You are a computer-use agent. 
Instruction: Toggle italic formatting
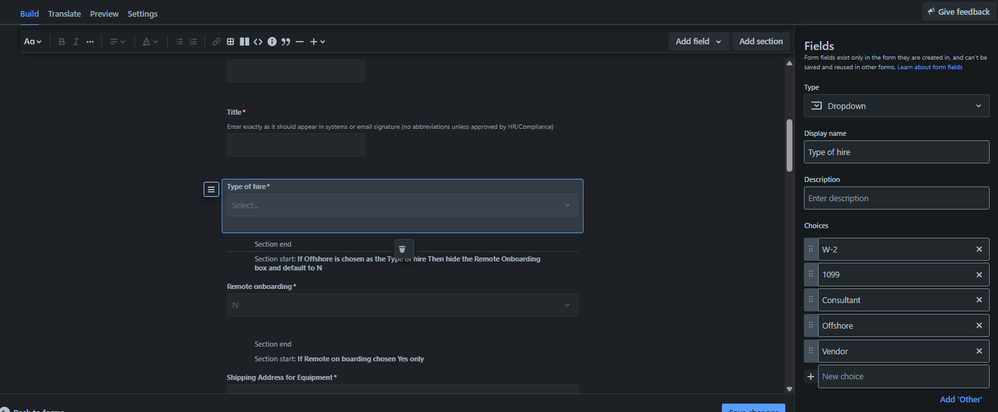pos(76,41)
